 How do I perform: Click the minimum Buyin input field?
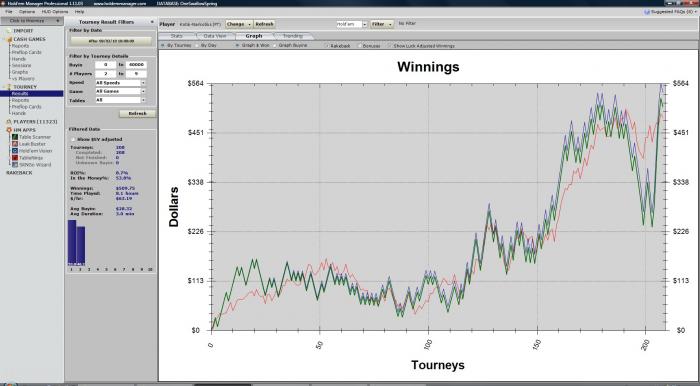click(x=105, y=65)
